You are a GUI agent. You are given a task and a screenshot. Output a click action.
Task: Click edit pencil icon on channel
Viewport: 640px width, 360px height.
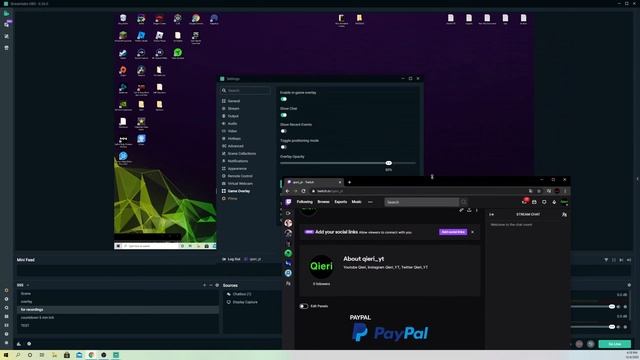(x=461, y=210)
